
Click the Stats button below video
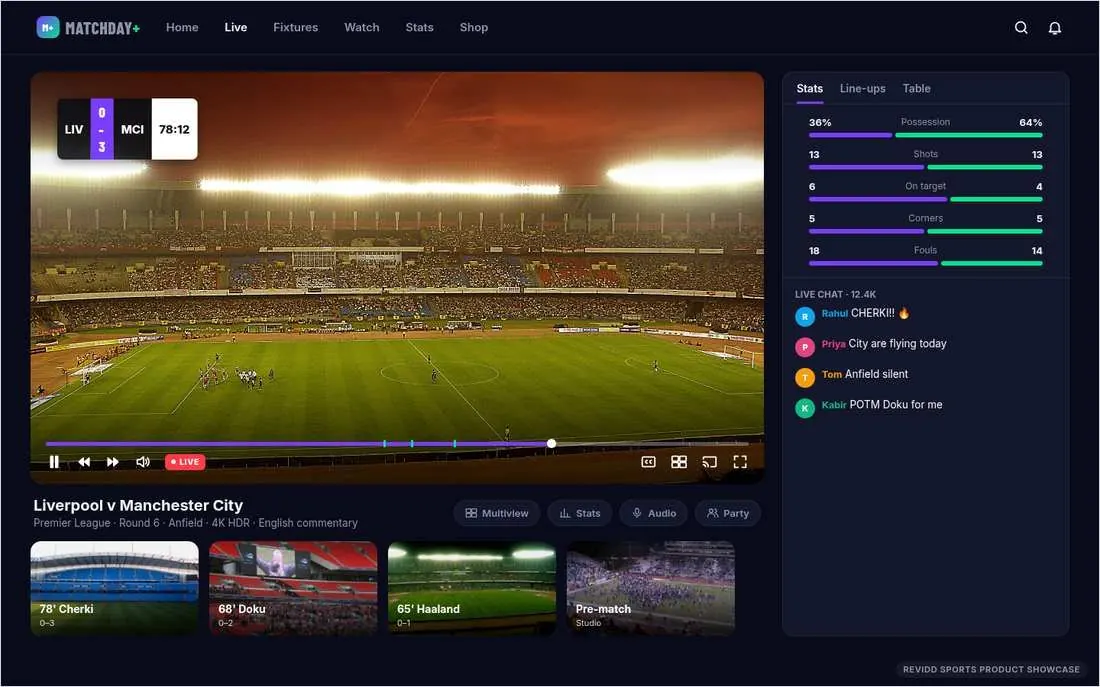(579, 513)
